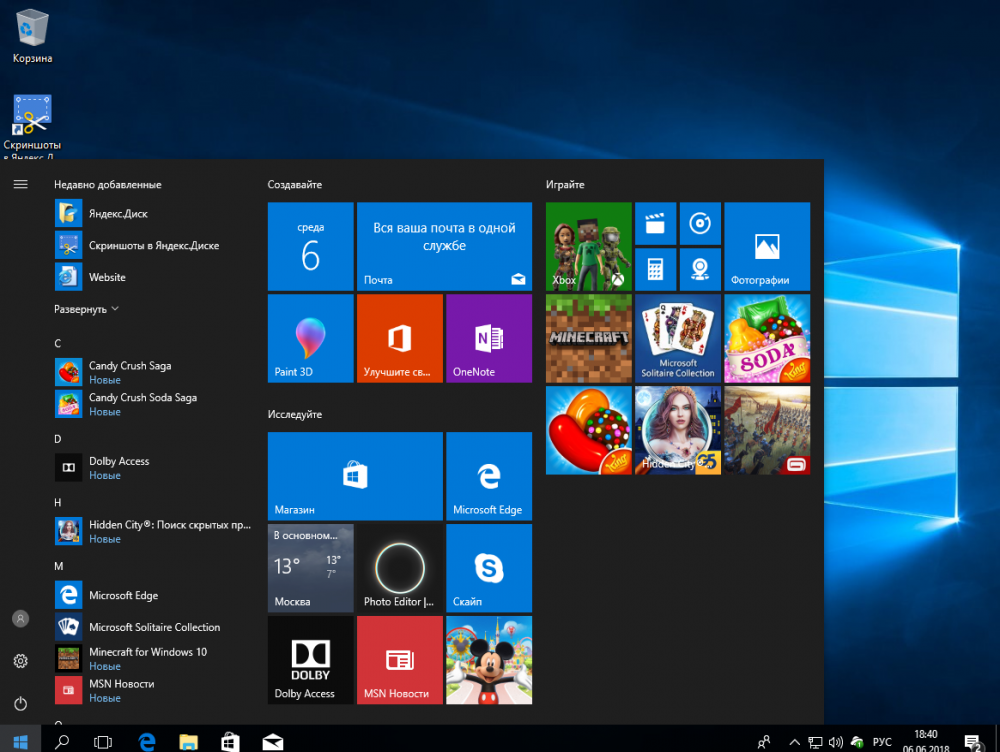Open the Xbox tile
Image resolution: width=1000 pixels, height=752 pixels.
pyautogui.click(x=588, y=246)
